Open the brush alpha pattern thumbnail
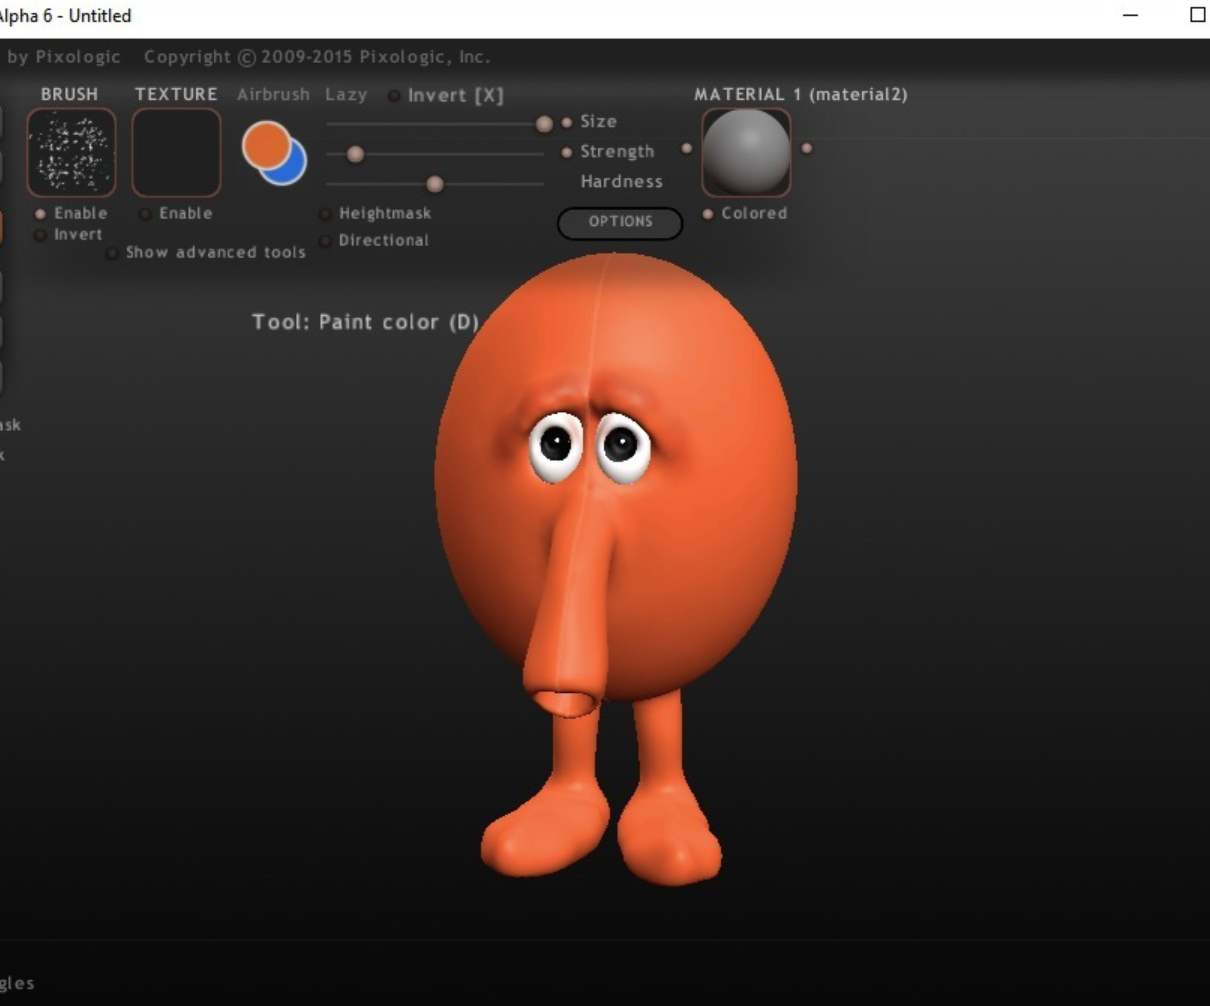Viewport: 1210px width, 1006px height. tap(71, 152)
